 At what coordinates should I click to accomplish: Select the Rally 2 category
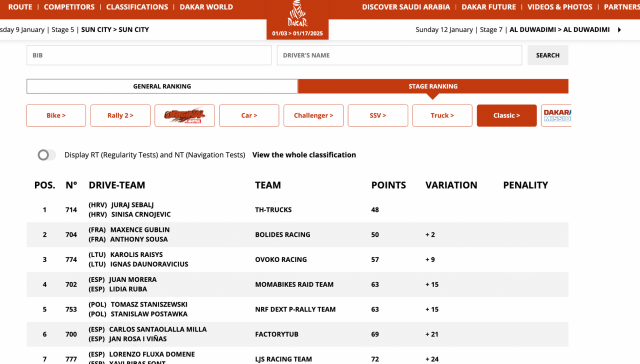click(x=120, y=115)
